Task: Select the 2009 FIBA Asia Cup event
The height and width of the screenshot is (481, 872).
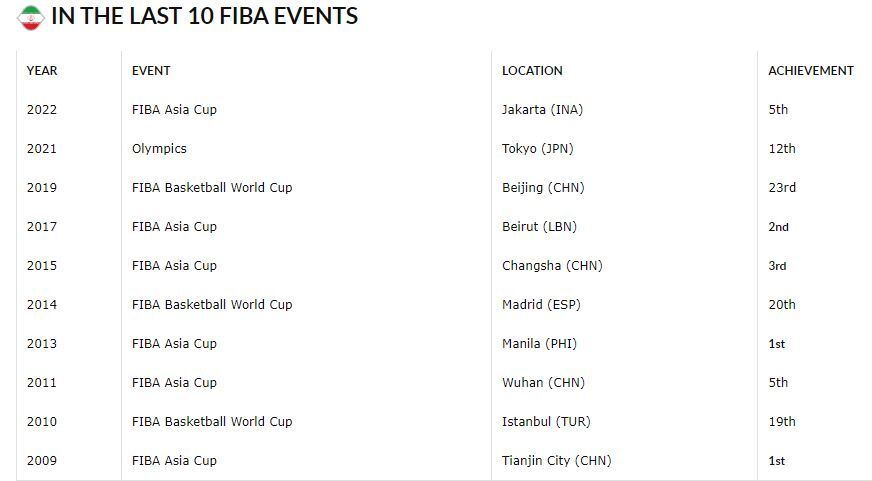Action: (x=174, y=461)
